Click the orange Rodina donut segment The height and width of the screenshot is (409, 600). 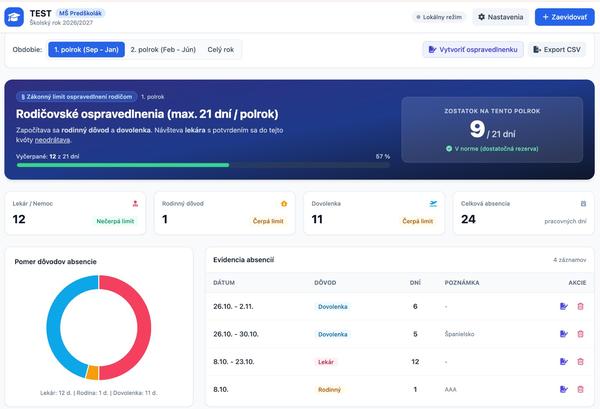pos(92,373)
